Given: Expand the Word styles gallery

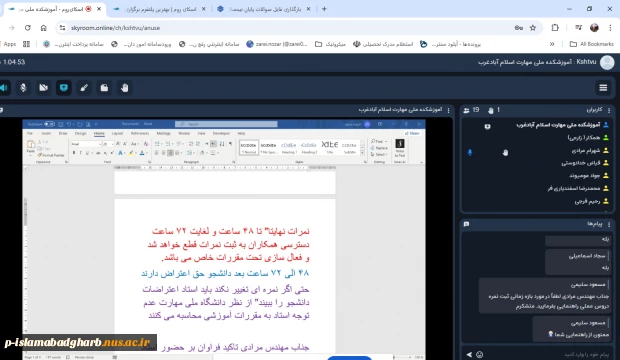Looking at the screenshot, I should (x=362, y=153).
